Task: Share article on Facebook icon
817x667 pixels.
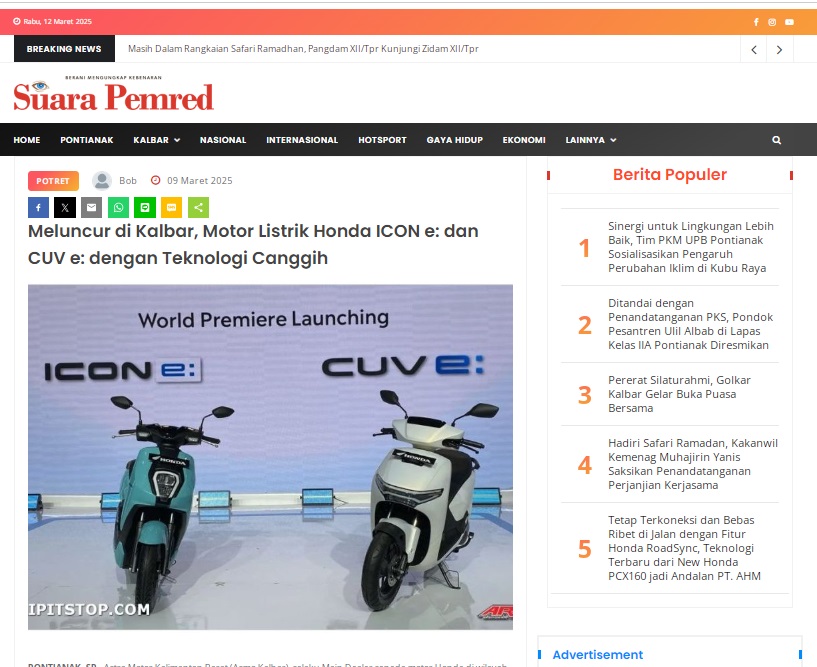Action: [x=38, y=207]
